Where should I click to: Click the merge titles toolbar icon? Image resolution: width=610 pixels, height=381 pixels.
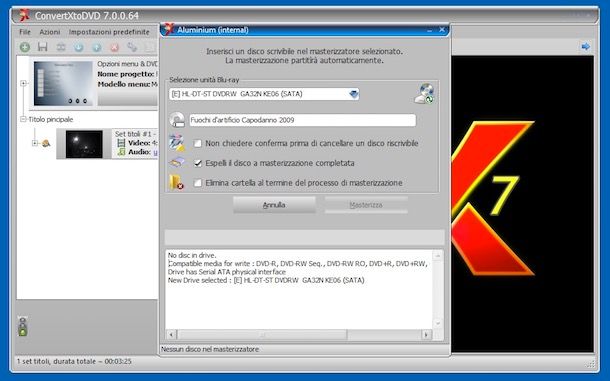61,47
